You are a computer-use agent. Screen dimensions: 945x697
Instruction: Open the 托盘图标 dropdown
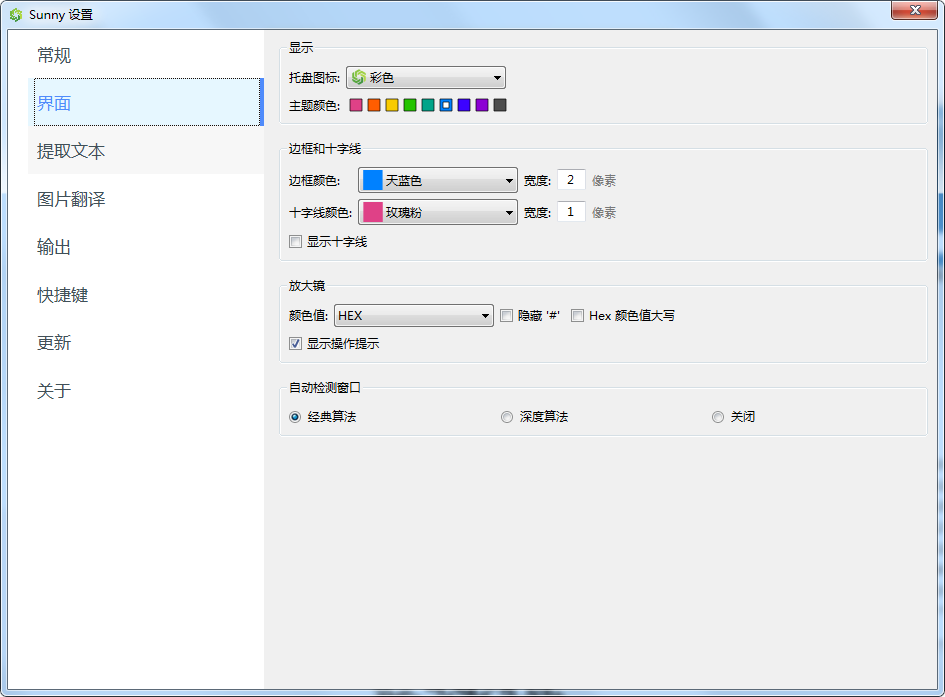coord(494,77)
